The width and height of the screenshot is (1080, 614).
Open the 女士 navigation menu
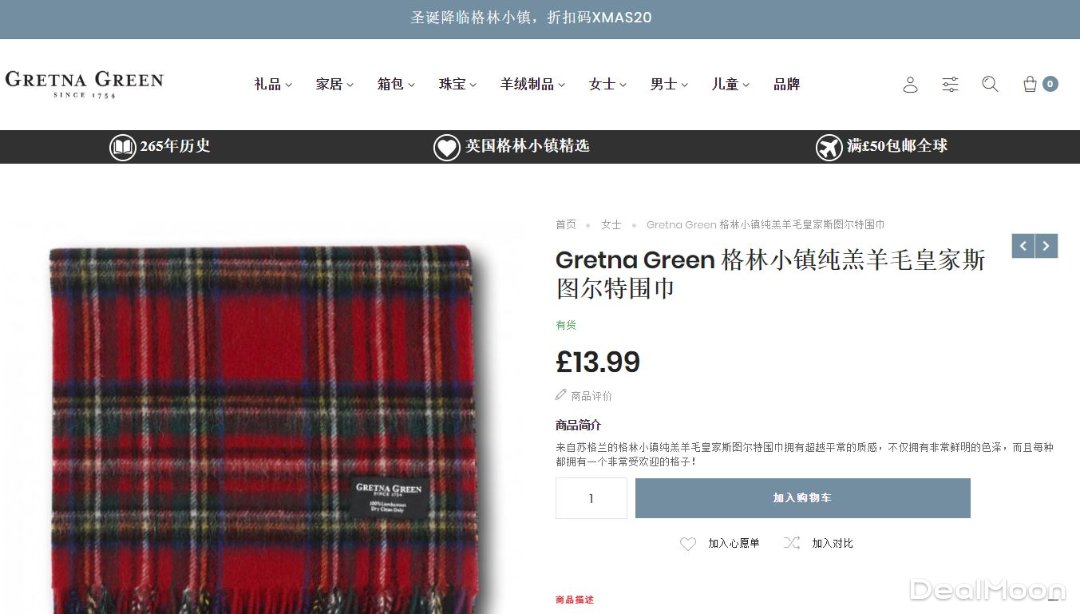(608, 84)
